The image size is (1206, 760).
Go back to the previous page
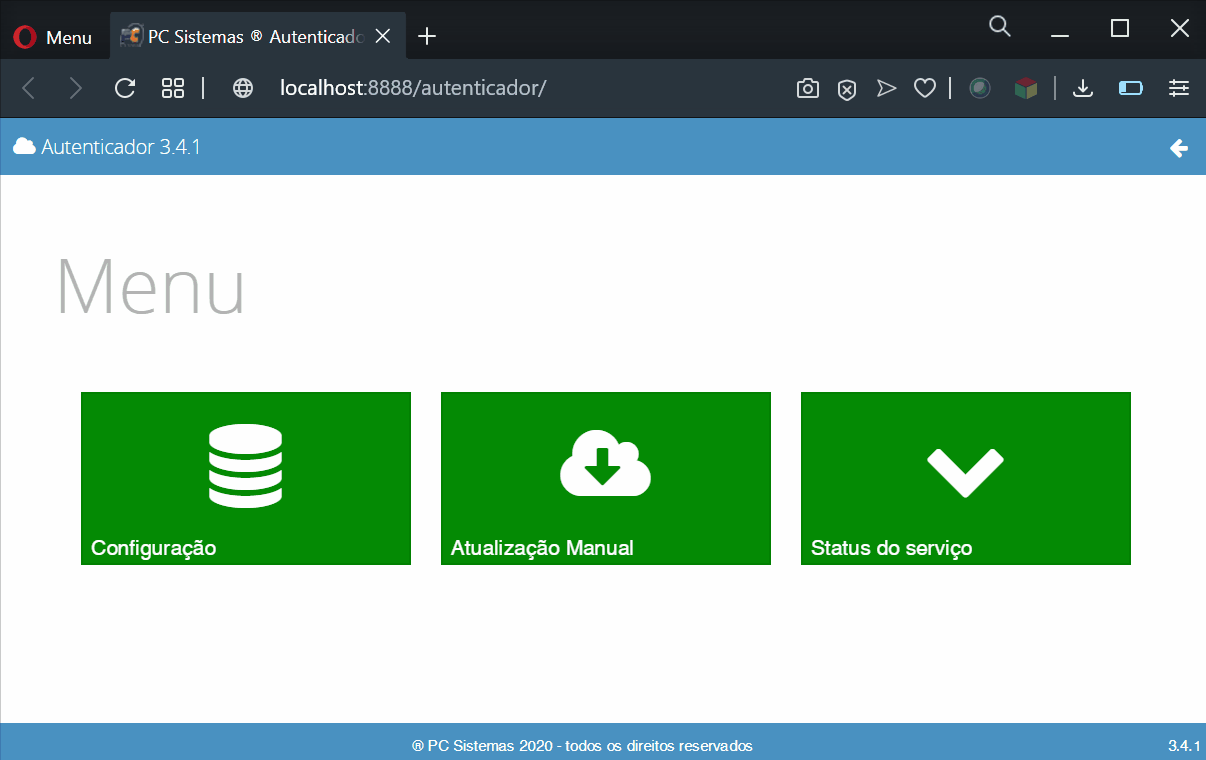pyautogui.click(x=29, y=88)
